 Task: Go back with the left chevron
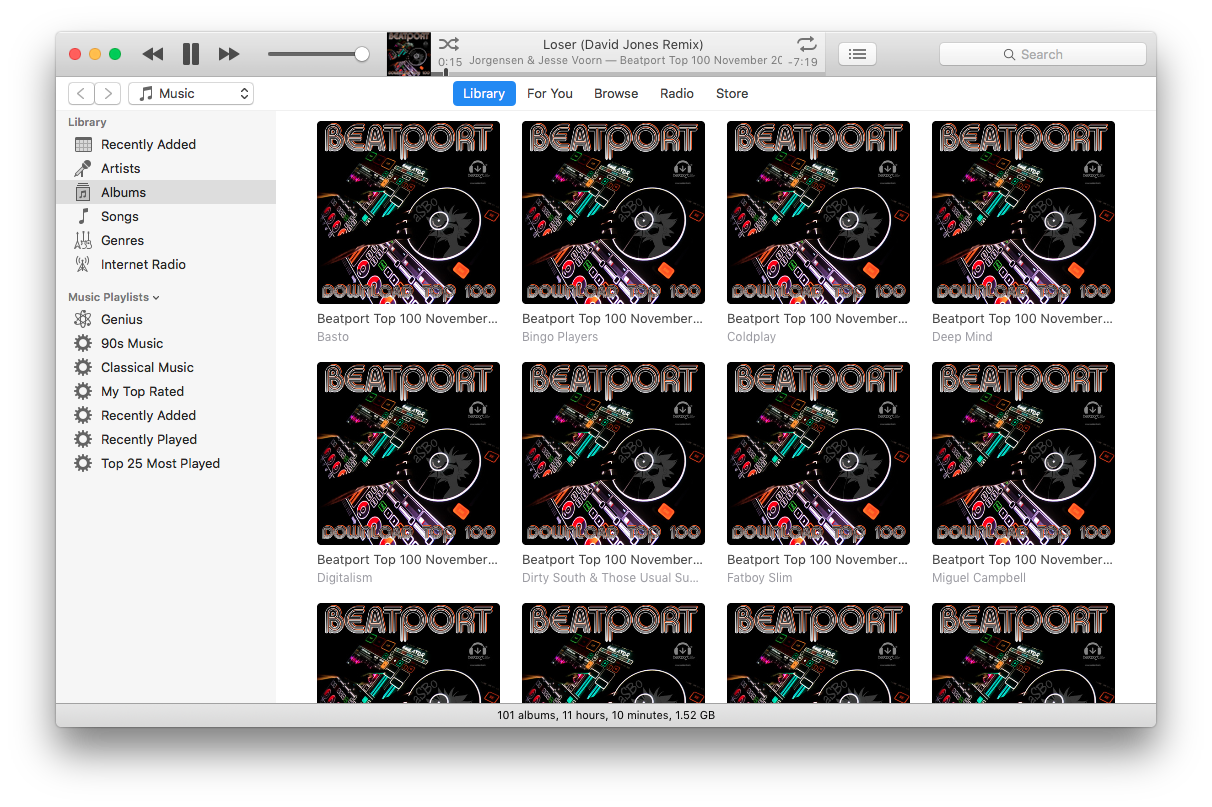[81, 93]
